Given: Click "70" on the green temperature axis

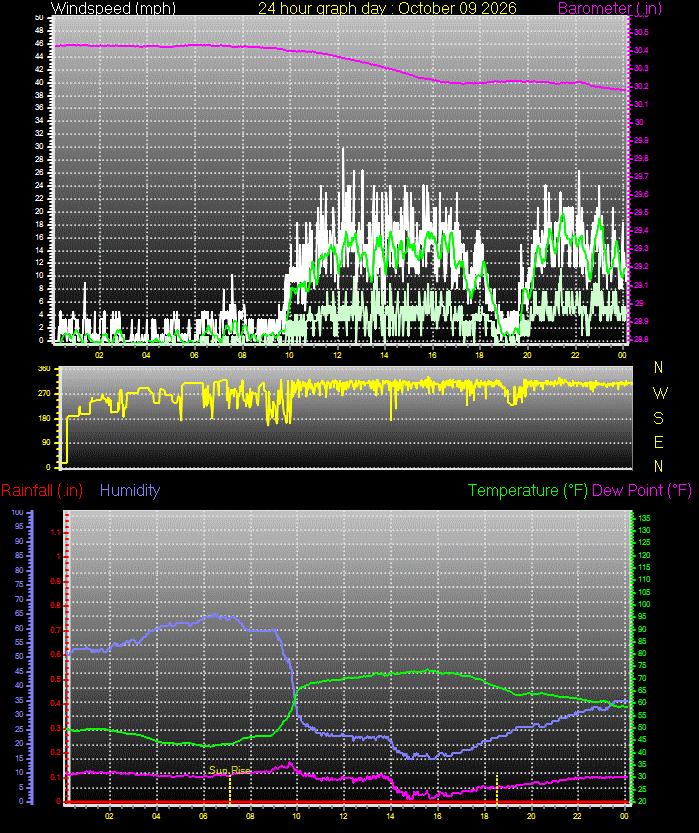Looking at the screenshot, I should click(642, 678).
